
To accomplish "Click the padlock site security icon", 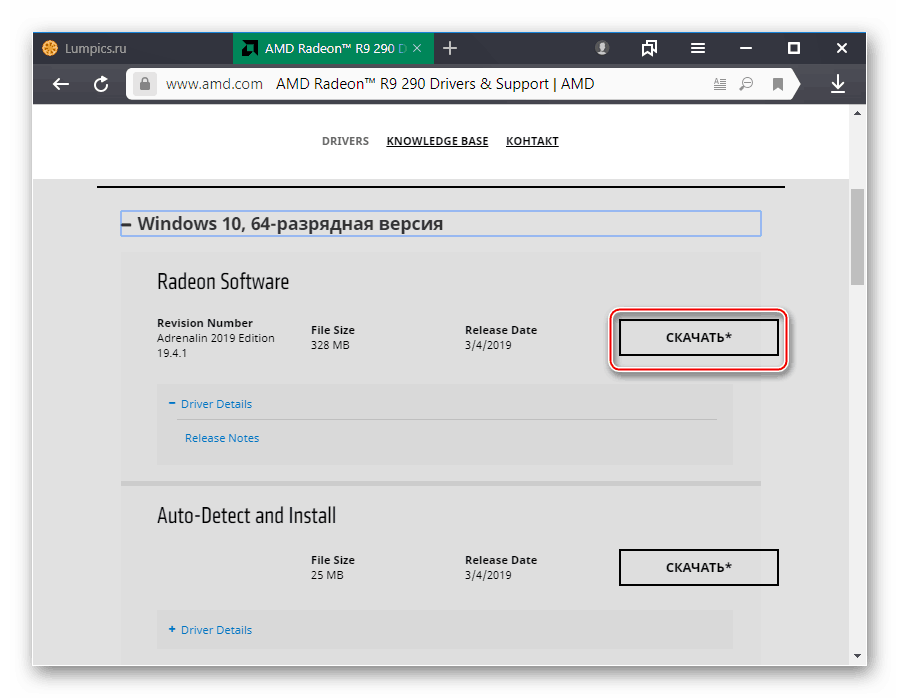I will click(145, 84).
